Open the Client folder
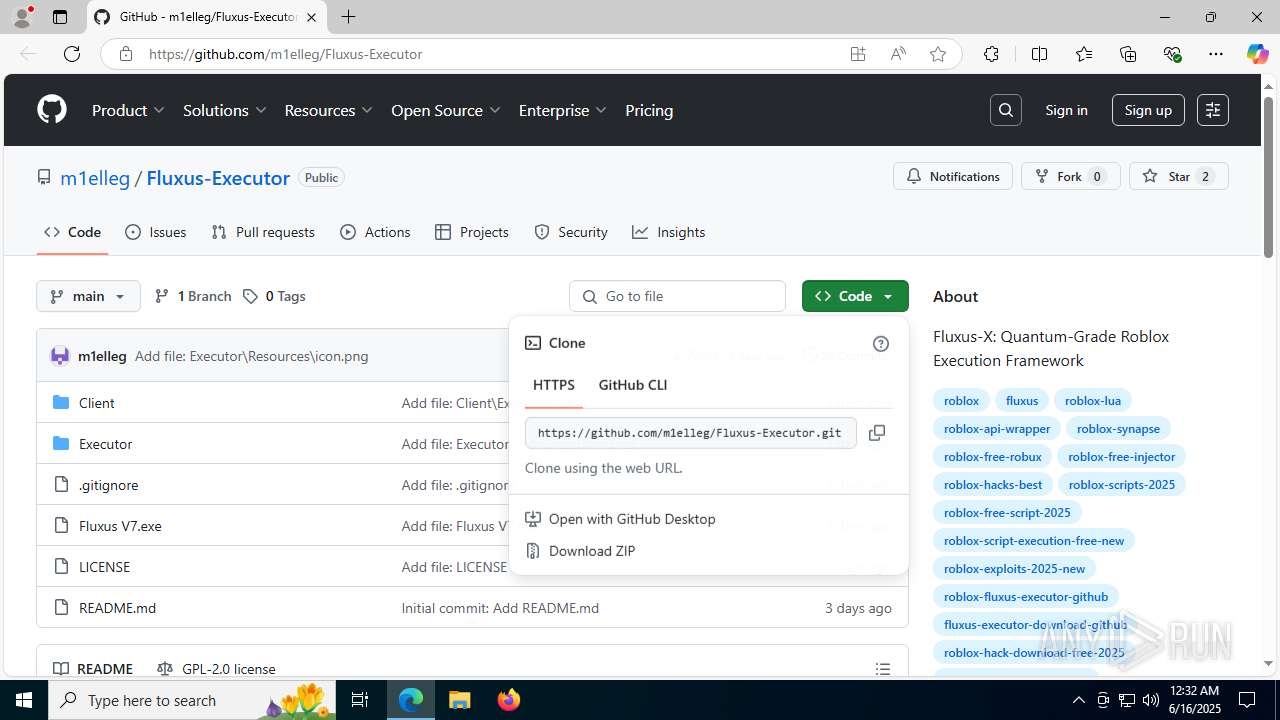The width and height of the screenshot is (1280, 720). click(97, 403)
